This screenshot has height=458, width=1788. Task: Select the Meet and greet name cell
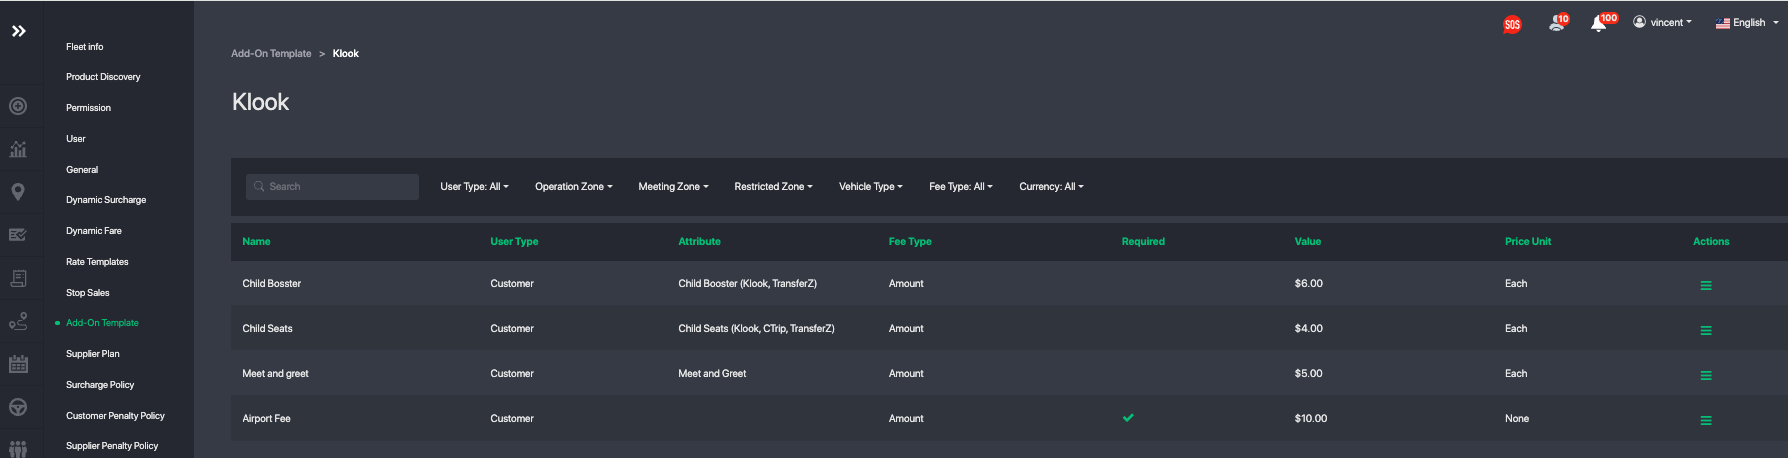(275, 373)
